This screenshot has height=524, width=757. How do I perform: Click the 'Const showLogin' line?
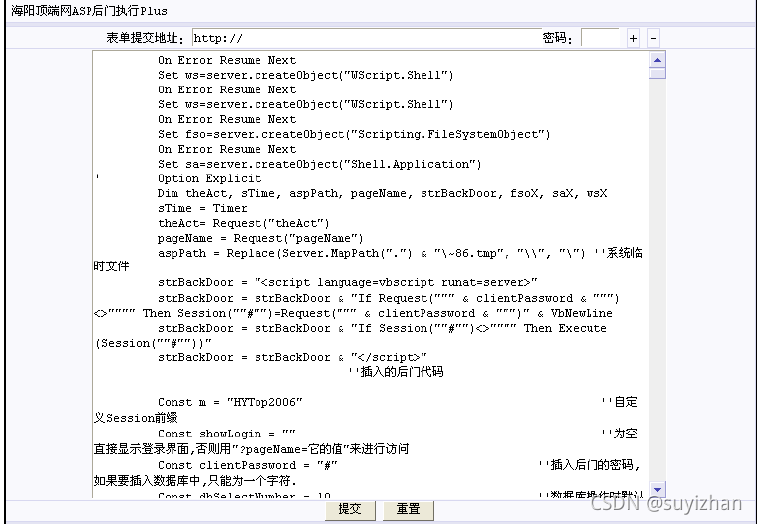[x=227, y=434]
